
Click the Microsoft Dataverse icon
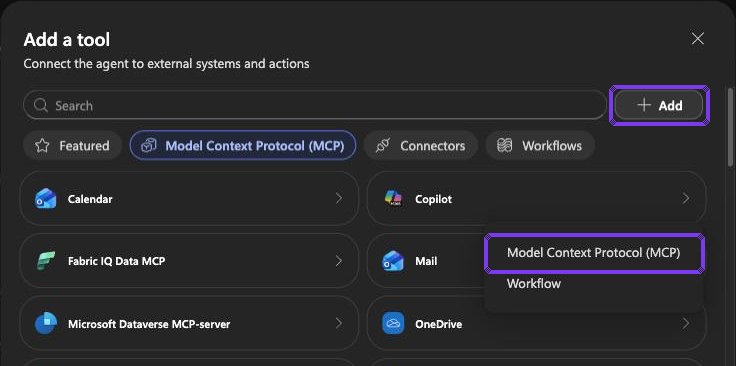pos(46,323)
